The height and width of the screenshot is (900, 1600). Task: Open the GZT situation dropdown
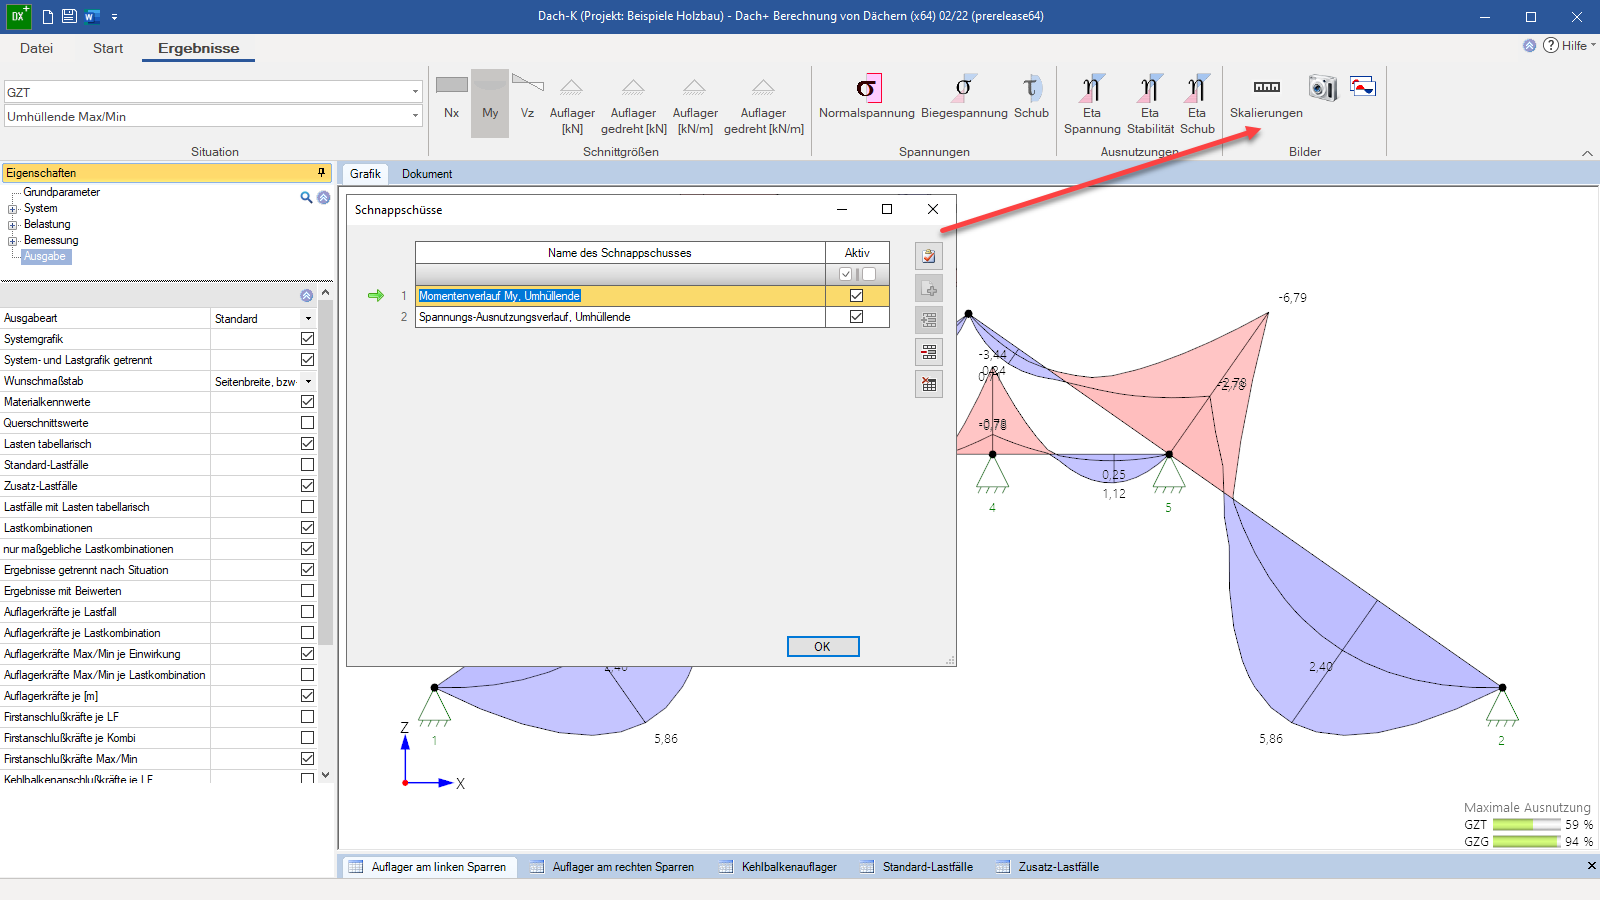tap(415, 92)
